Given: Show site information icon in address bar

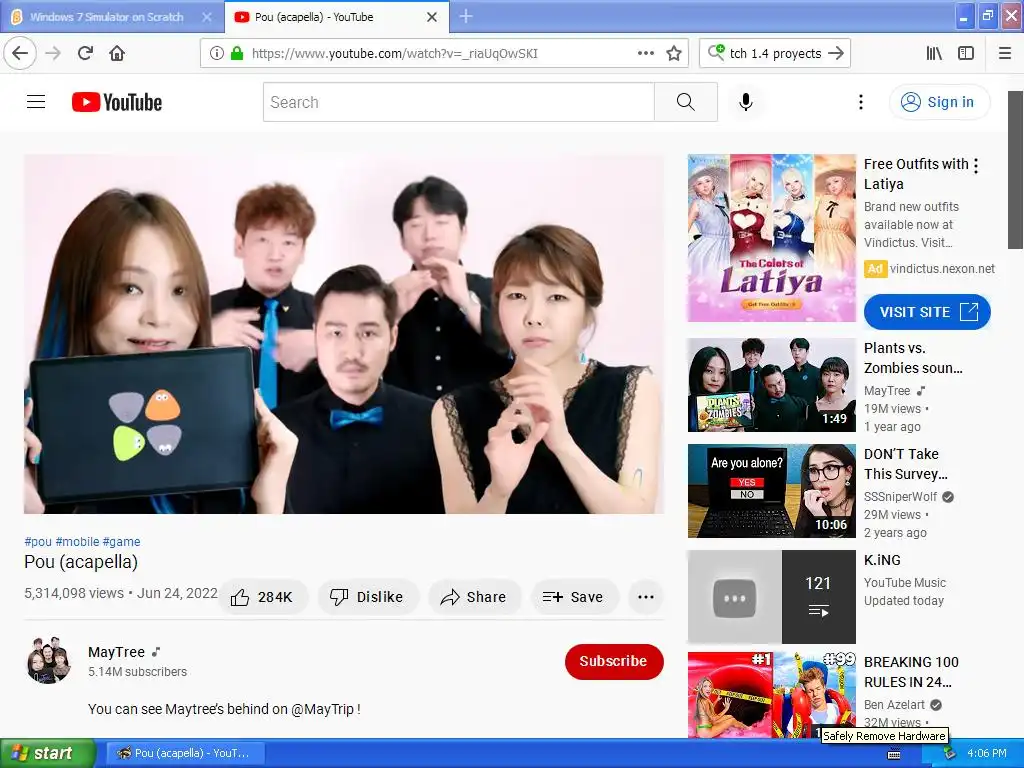Looking at the screenshot, I should tap(217, 54).
